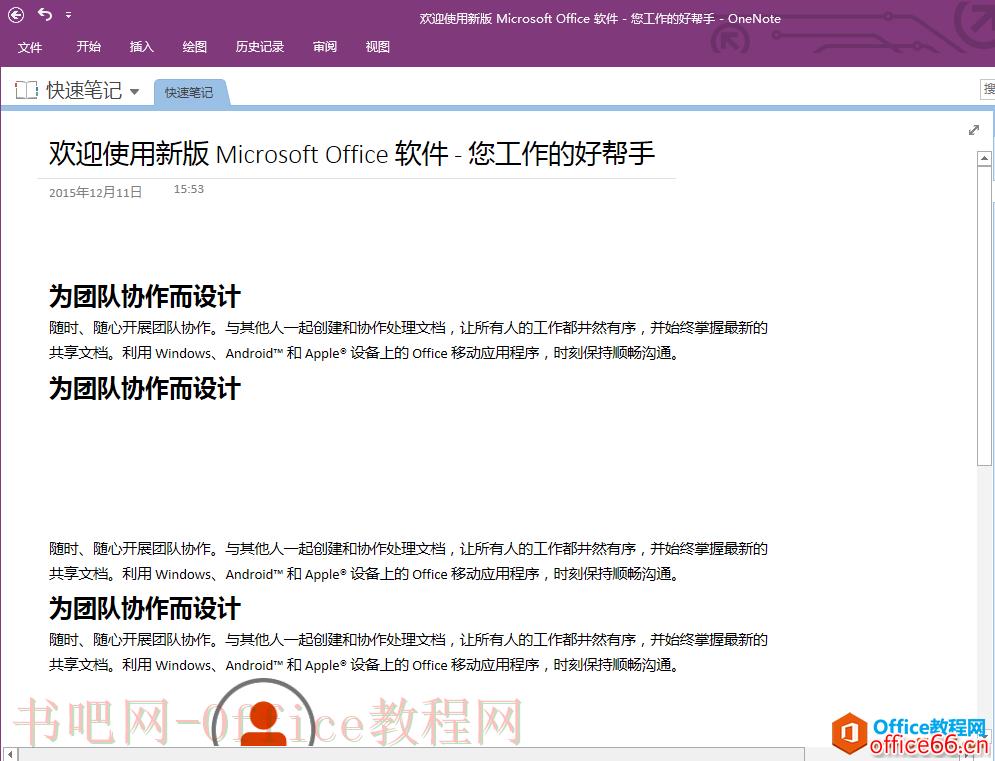995x761 pixels.
Task: Click the third 为团队协作而设计 heading
Action: pos(145,608)
